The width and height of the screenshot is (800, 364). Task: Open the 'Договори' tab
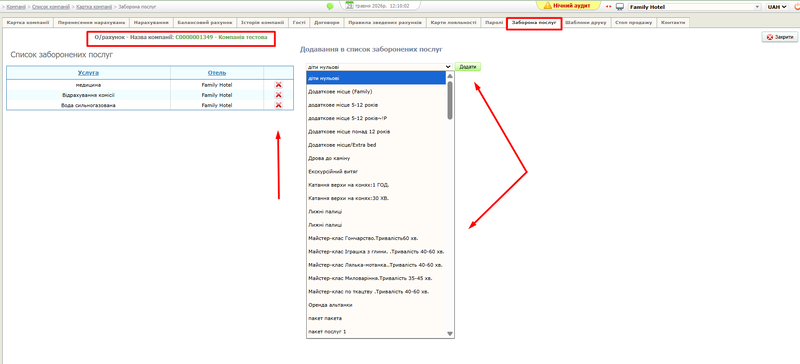click(326, 22)
